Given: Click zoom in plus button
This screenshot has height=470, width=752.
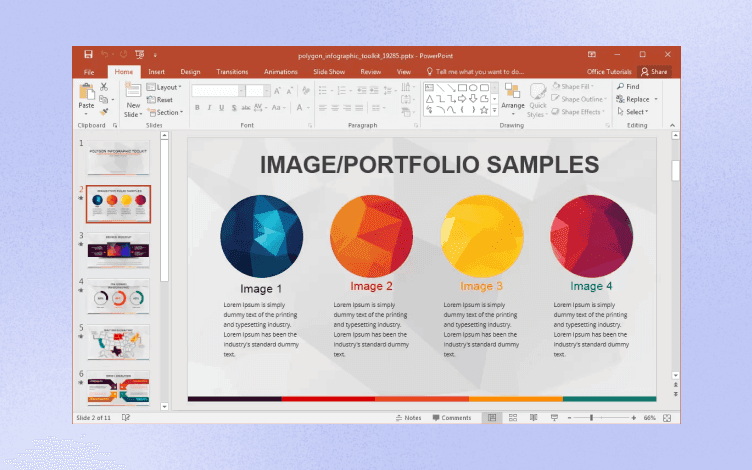Looking at the screenshot, I should tap(634, 418).
